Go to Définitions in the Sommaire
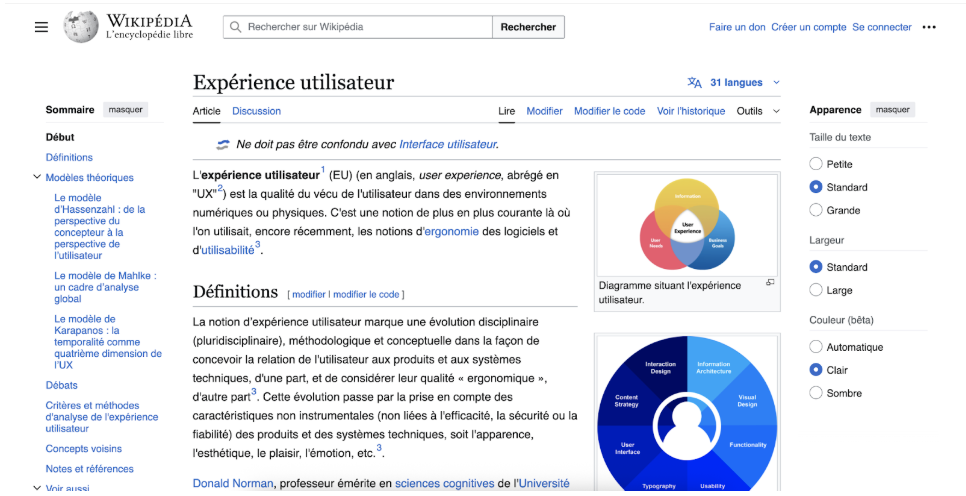Viewport: 966px width, 496px height. point(69,157)
